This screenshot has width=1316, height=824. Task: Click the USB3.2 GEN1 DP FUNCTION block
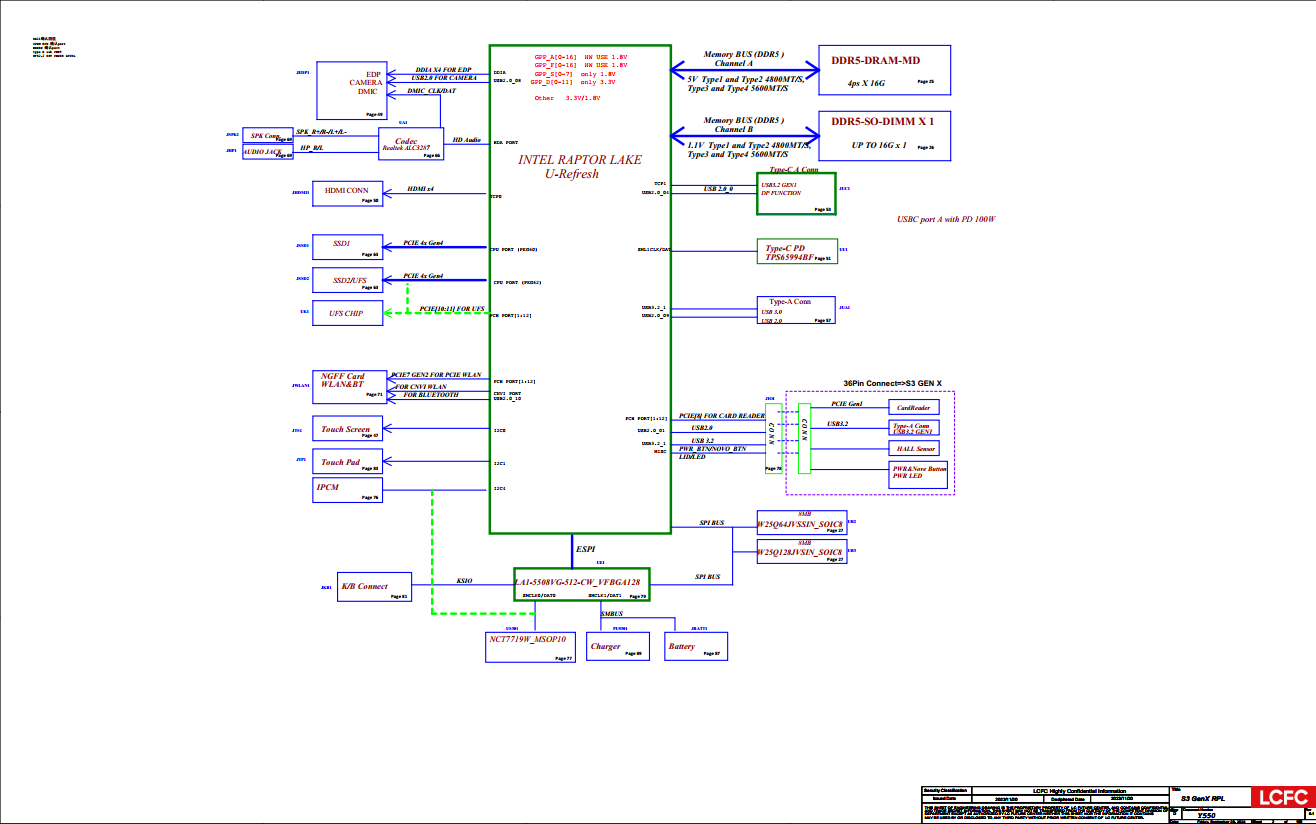pos(796,193)
